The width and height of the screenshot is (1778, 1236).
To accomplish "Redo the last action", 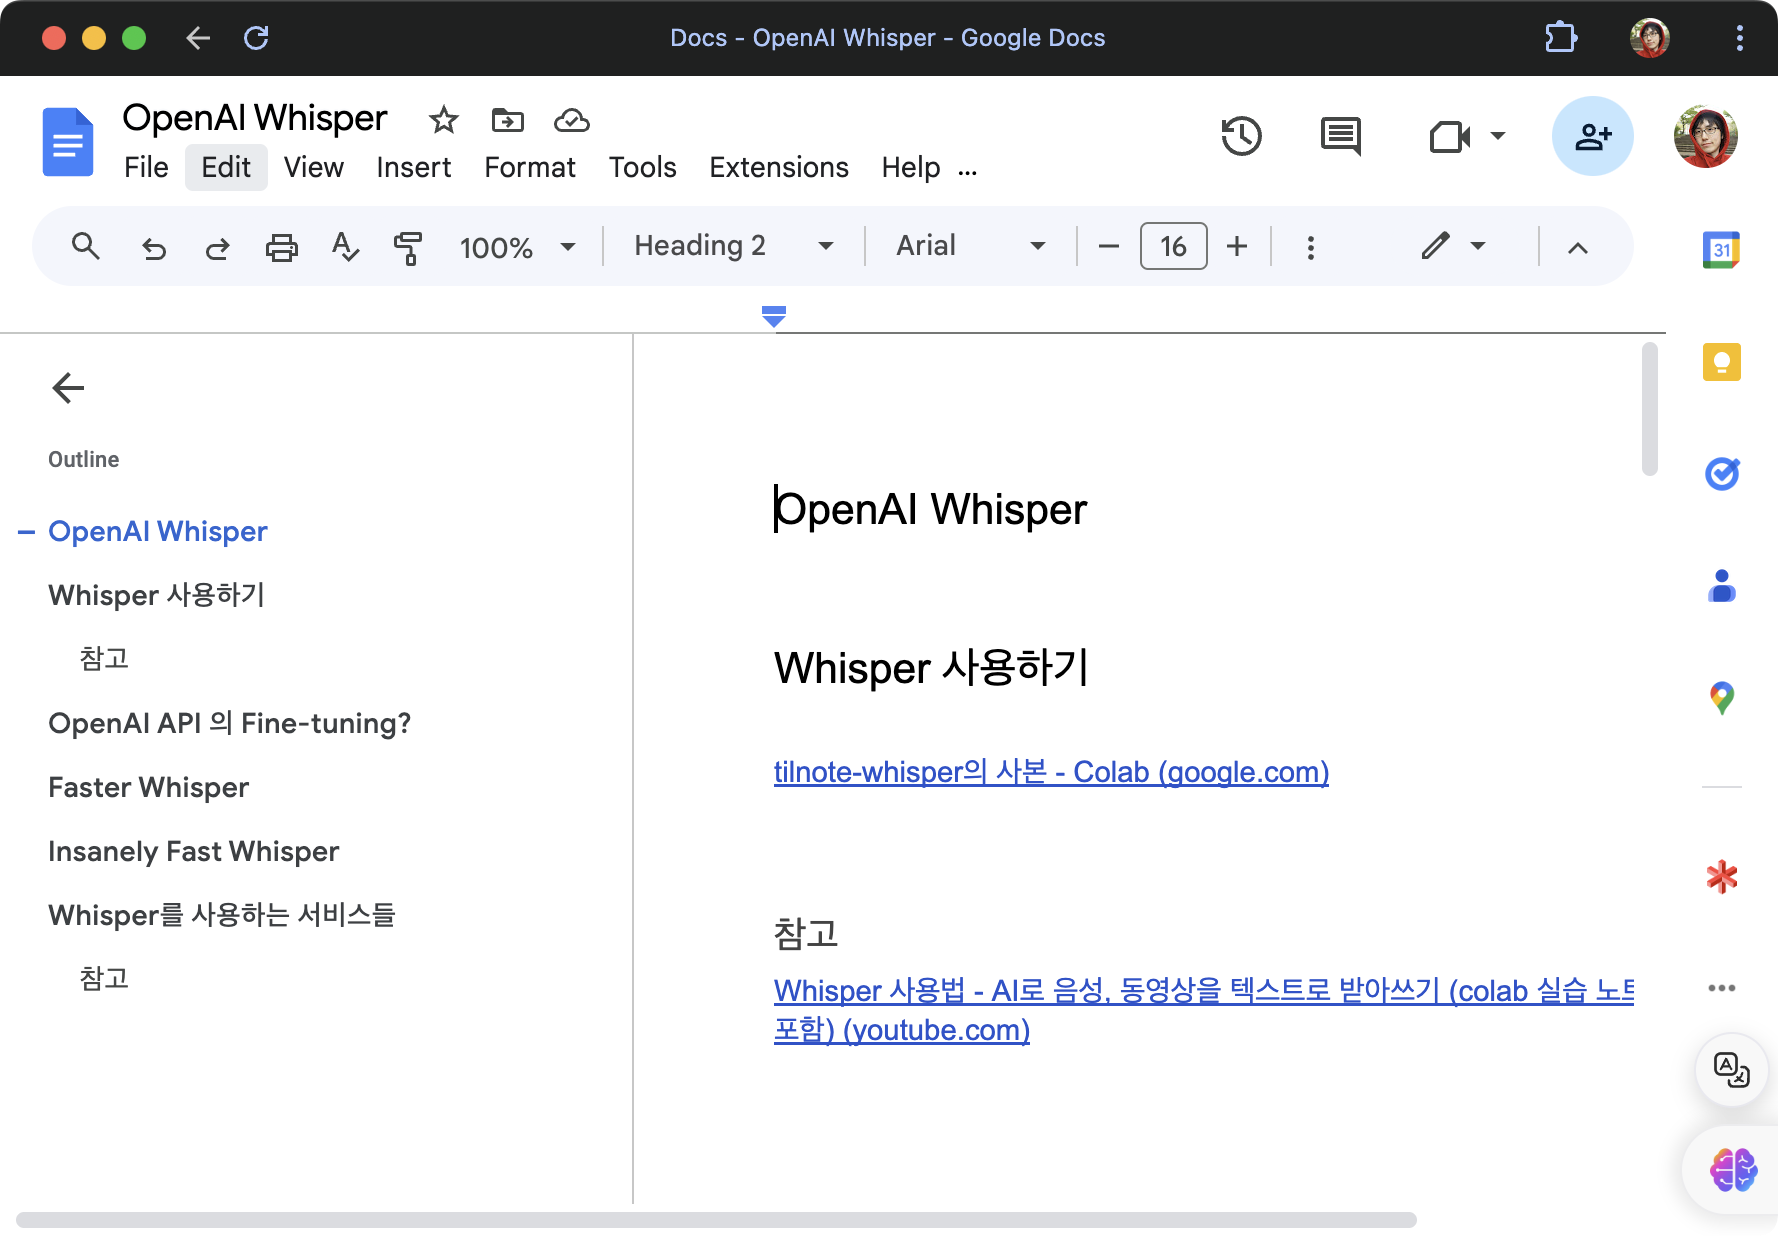I will pos(217,247).
